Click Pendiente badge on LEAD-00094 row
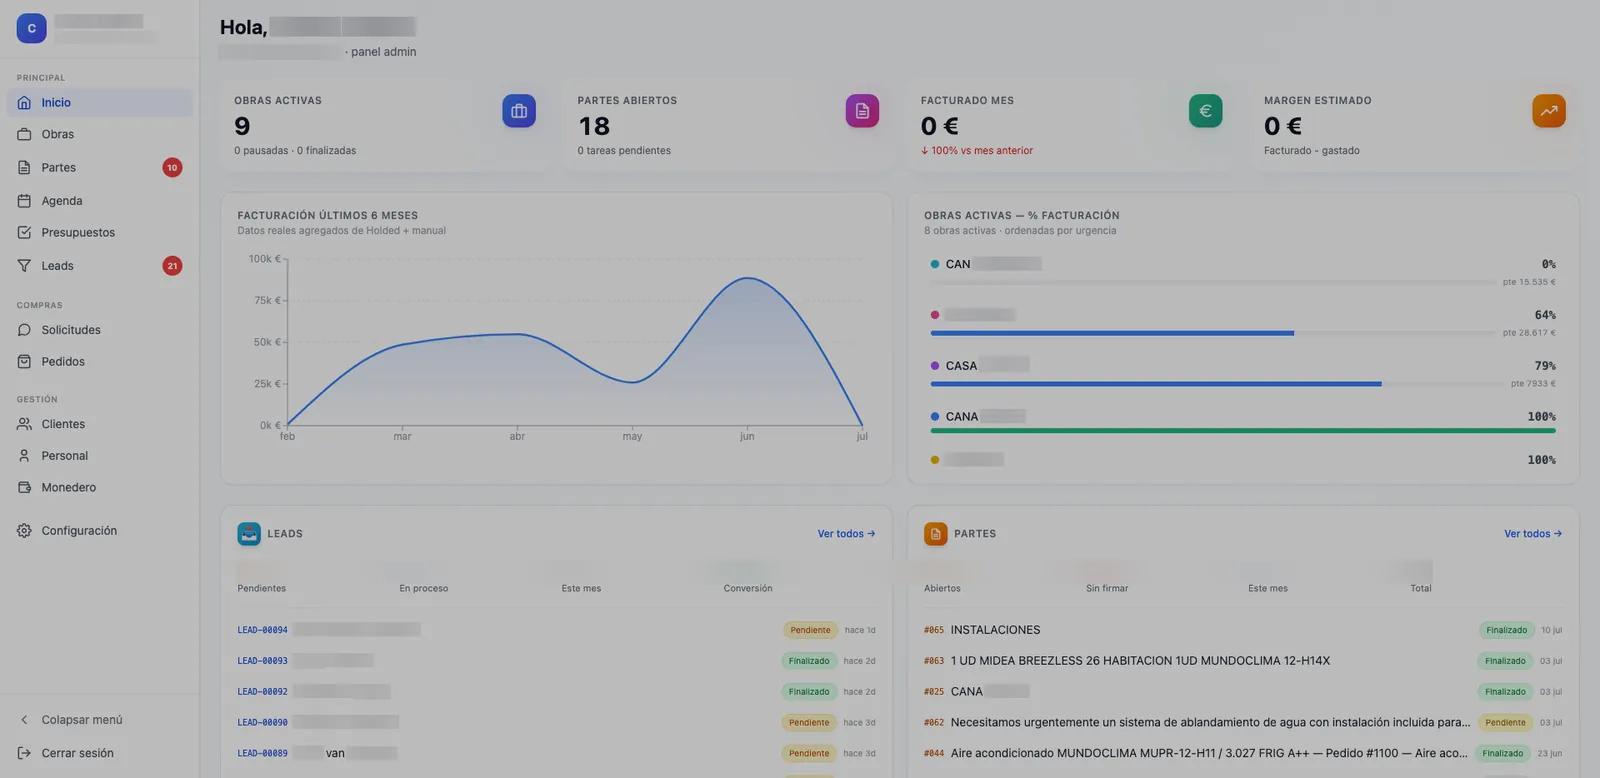 810,630
